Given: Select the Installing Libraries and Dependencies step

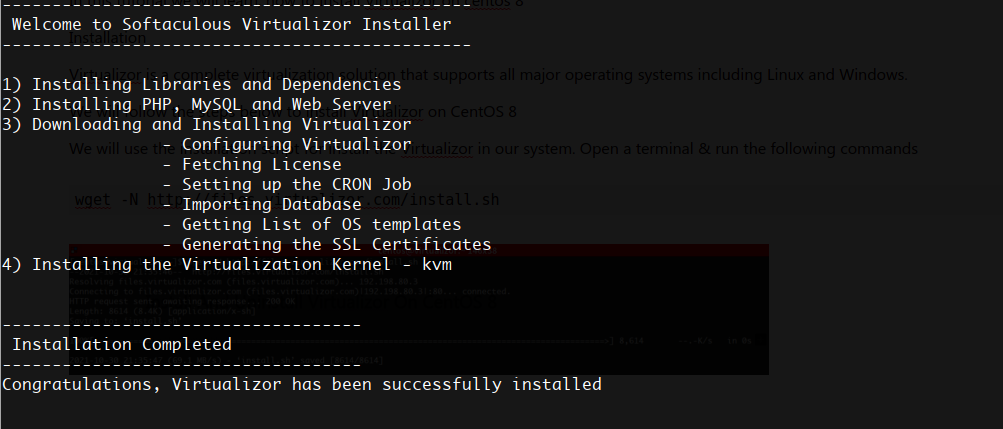Looking at the screenshot, I should click(x=201, y=84).
